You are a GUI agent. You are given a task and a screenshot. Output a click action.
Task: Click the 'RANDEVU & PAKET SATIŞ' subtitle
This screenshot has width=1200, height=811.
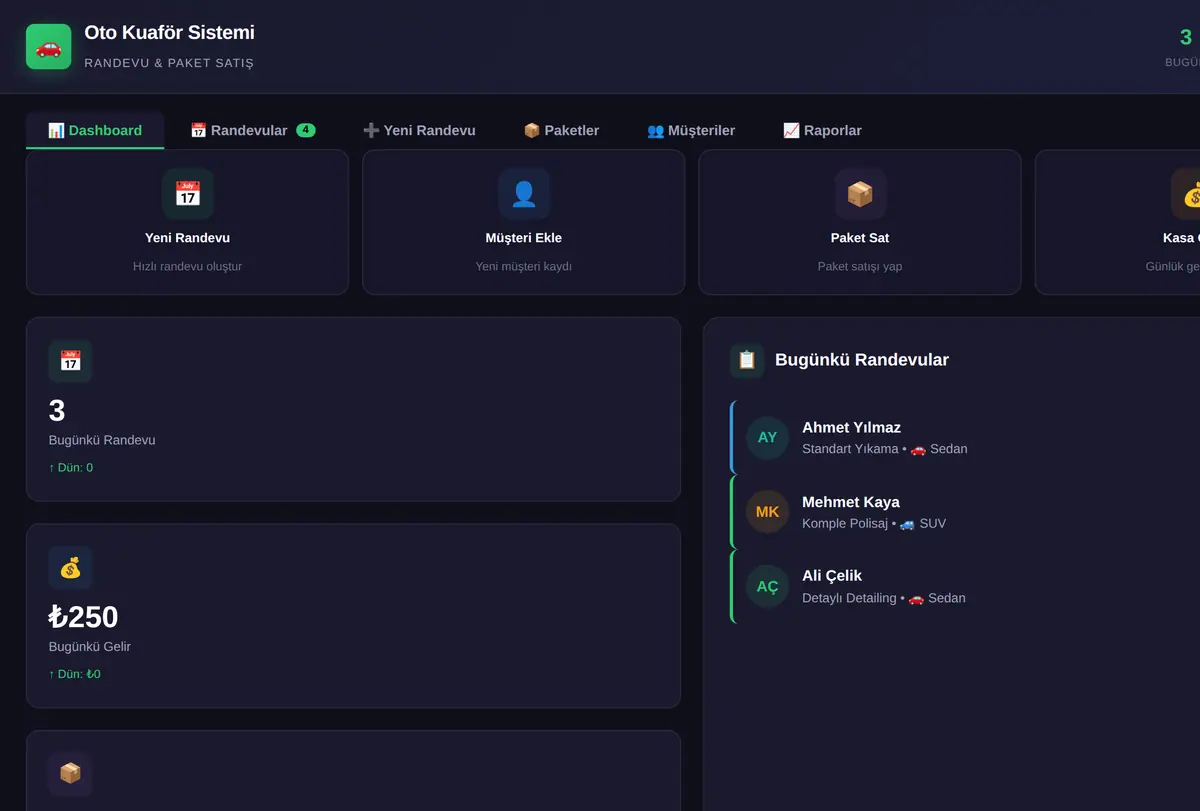[x=169, y=63]
